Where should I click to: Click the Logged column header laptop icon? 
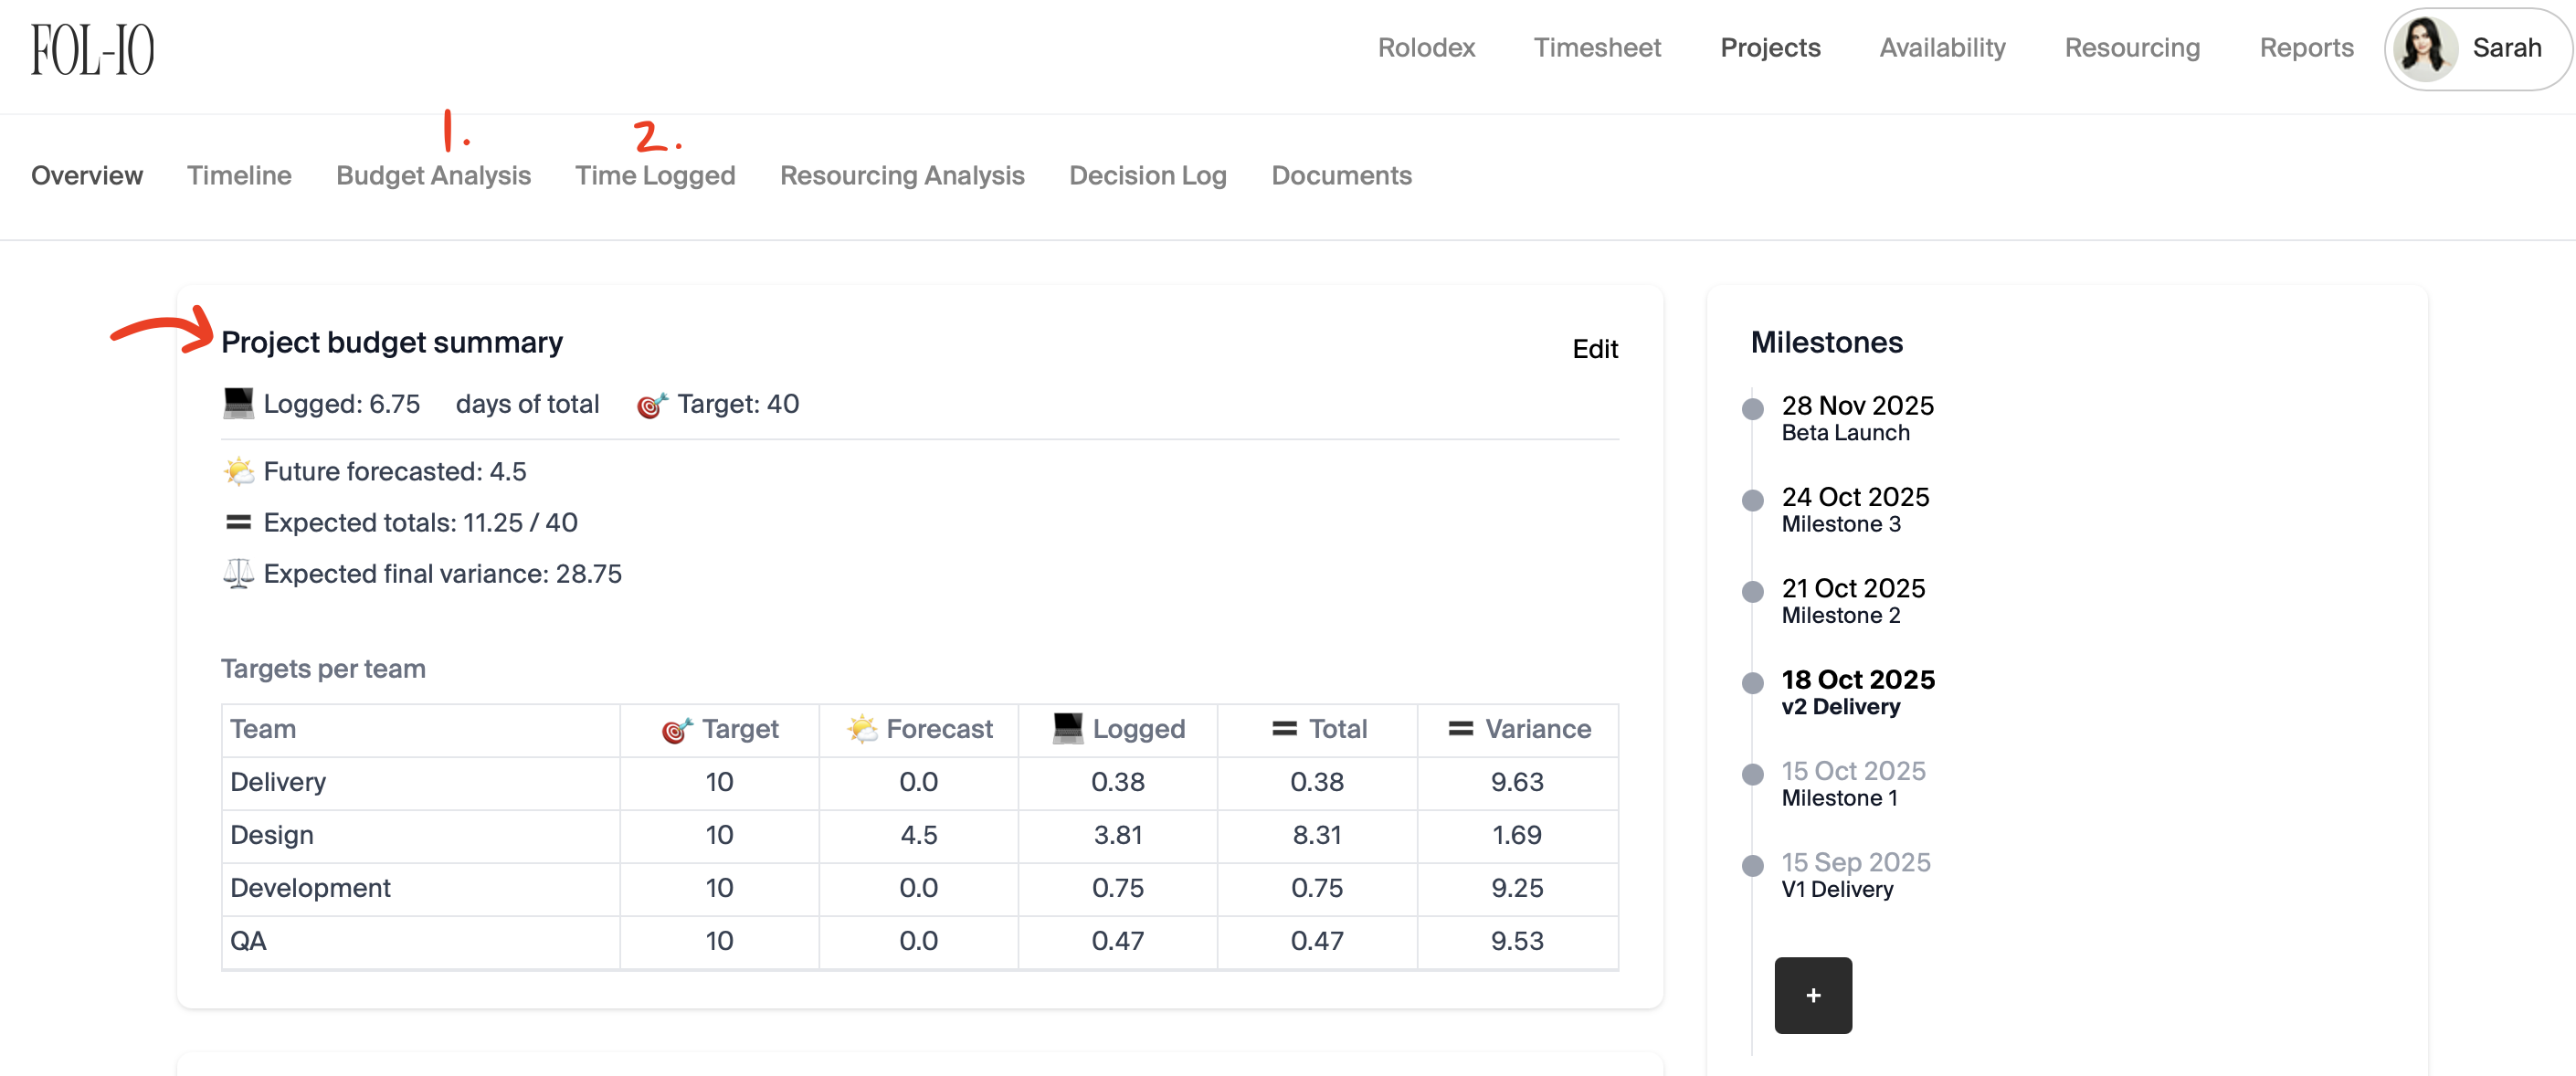(1068, 728)
